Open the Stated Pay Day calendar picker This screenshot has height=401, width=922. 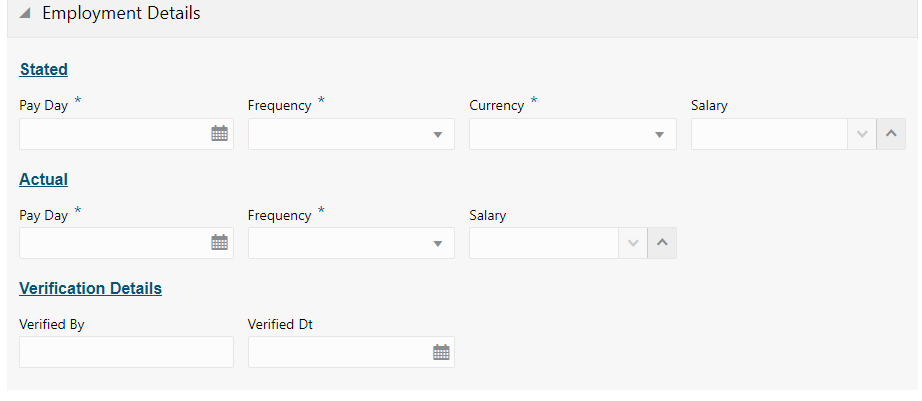pos(220,134)
